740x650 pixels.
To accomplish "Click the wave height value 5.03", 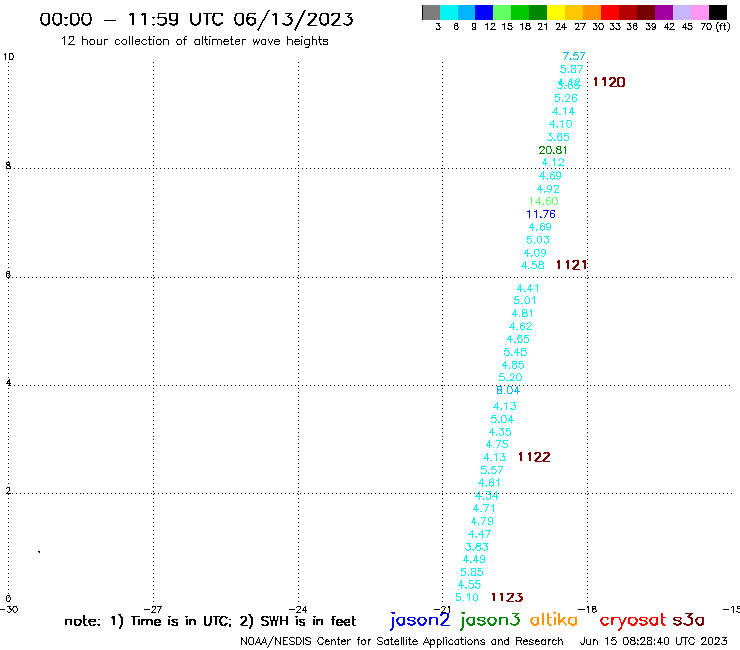I will coord(538,240).
